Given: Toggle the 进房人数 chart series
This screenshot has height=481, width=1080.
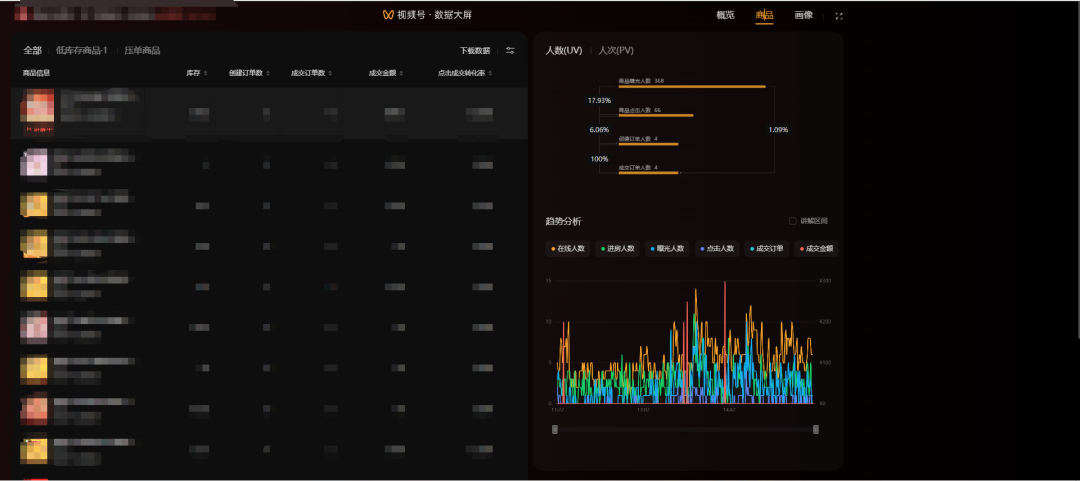Looking at the screenshot, I should pos(618,249).
